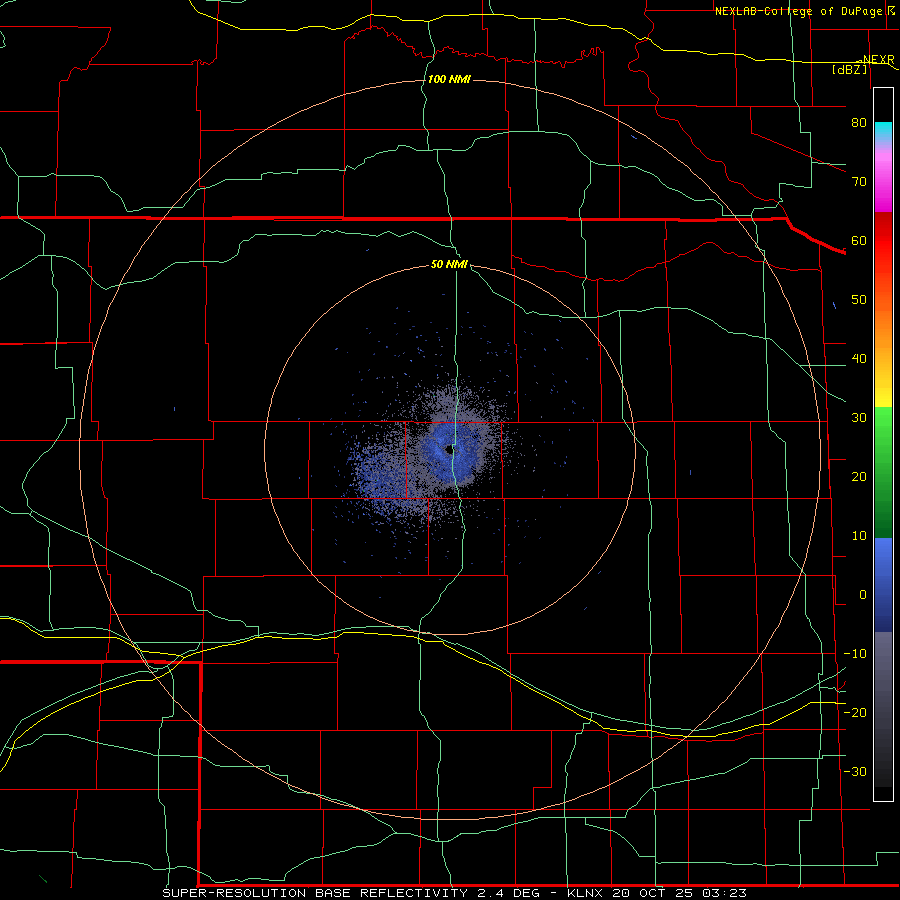Click the 100 NMI range ring label

point(449,79)
